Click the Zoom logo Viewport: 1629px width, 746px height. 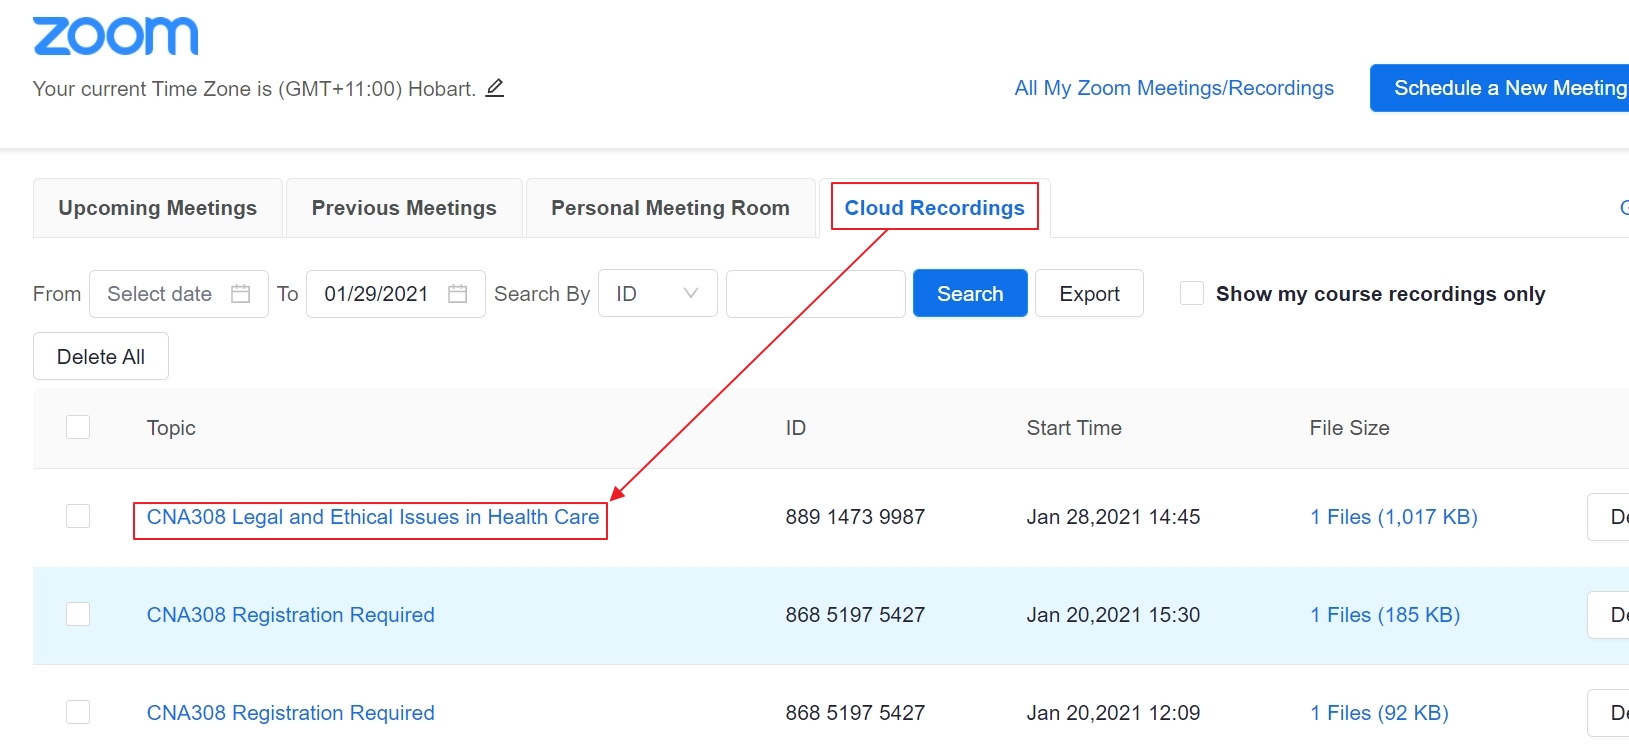coord(115,36)
